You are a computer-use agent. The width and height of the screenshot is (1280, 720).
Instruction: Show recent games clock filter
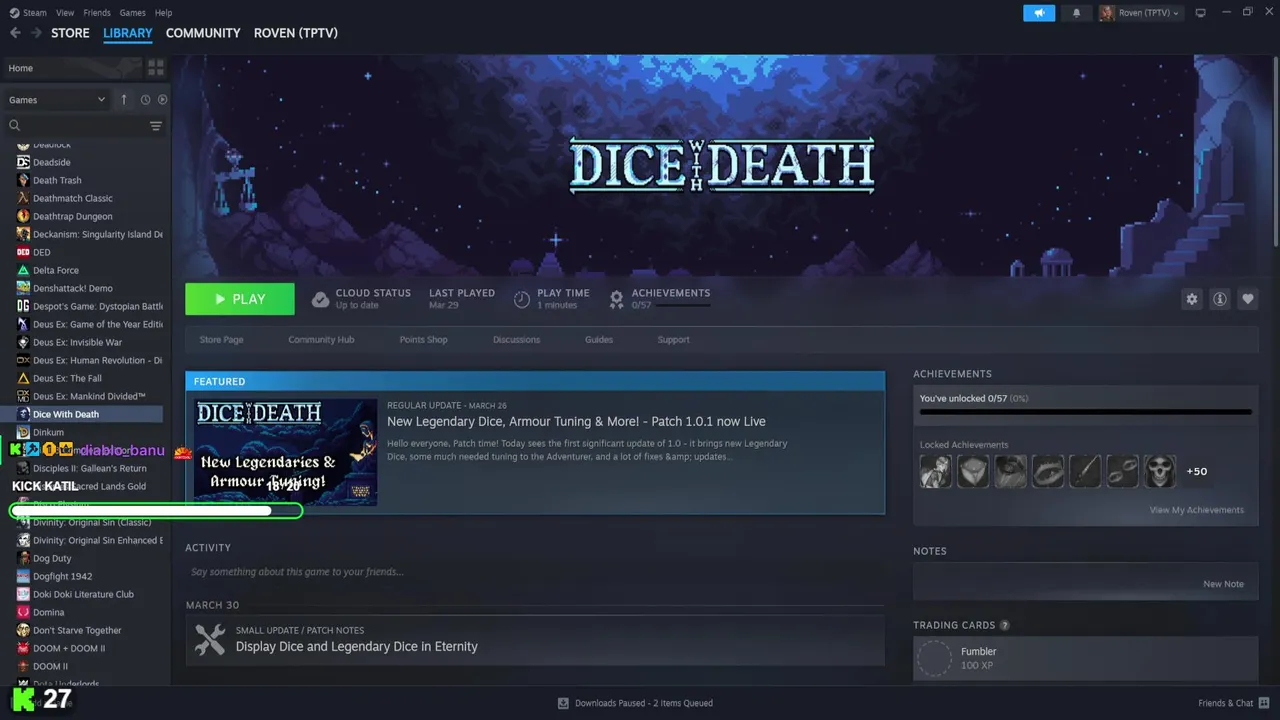tap(145, 100)
